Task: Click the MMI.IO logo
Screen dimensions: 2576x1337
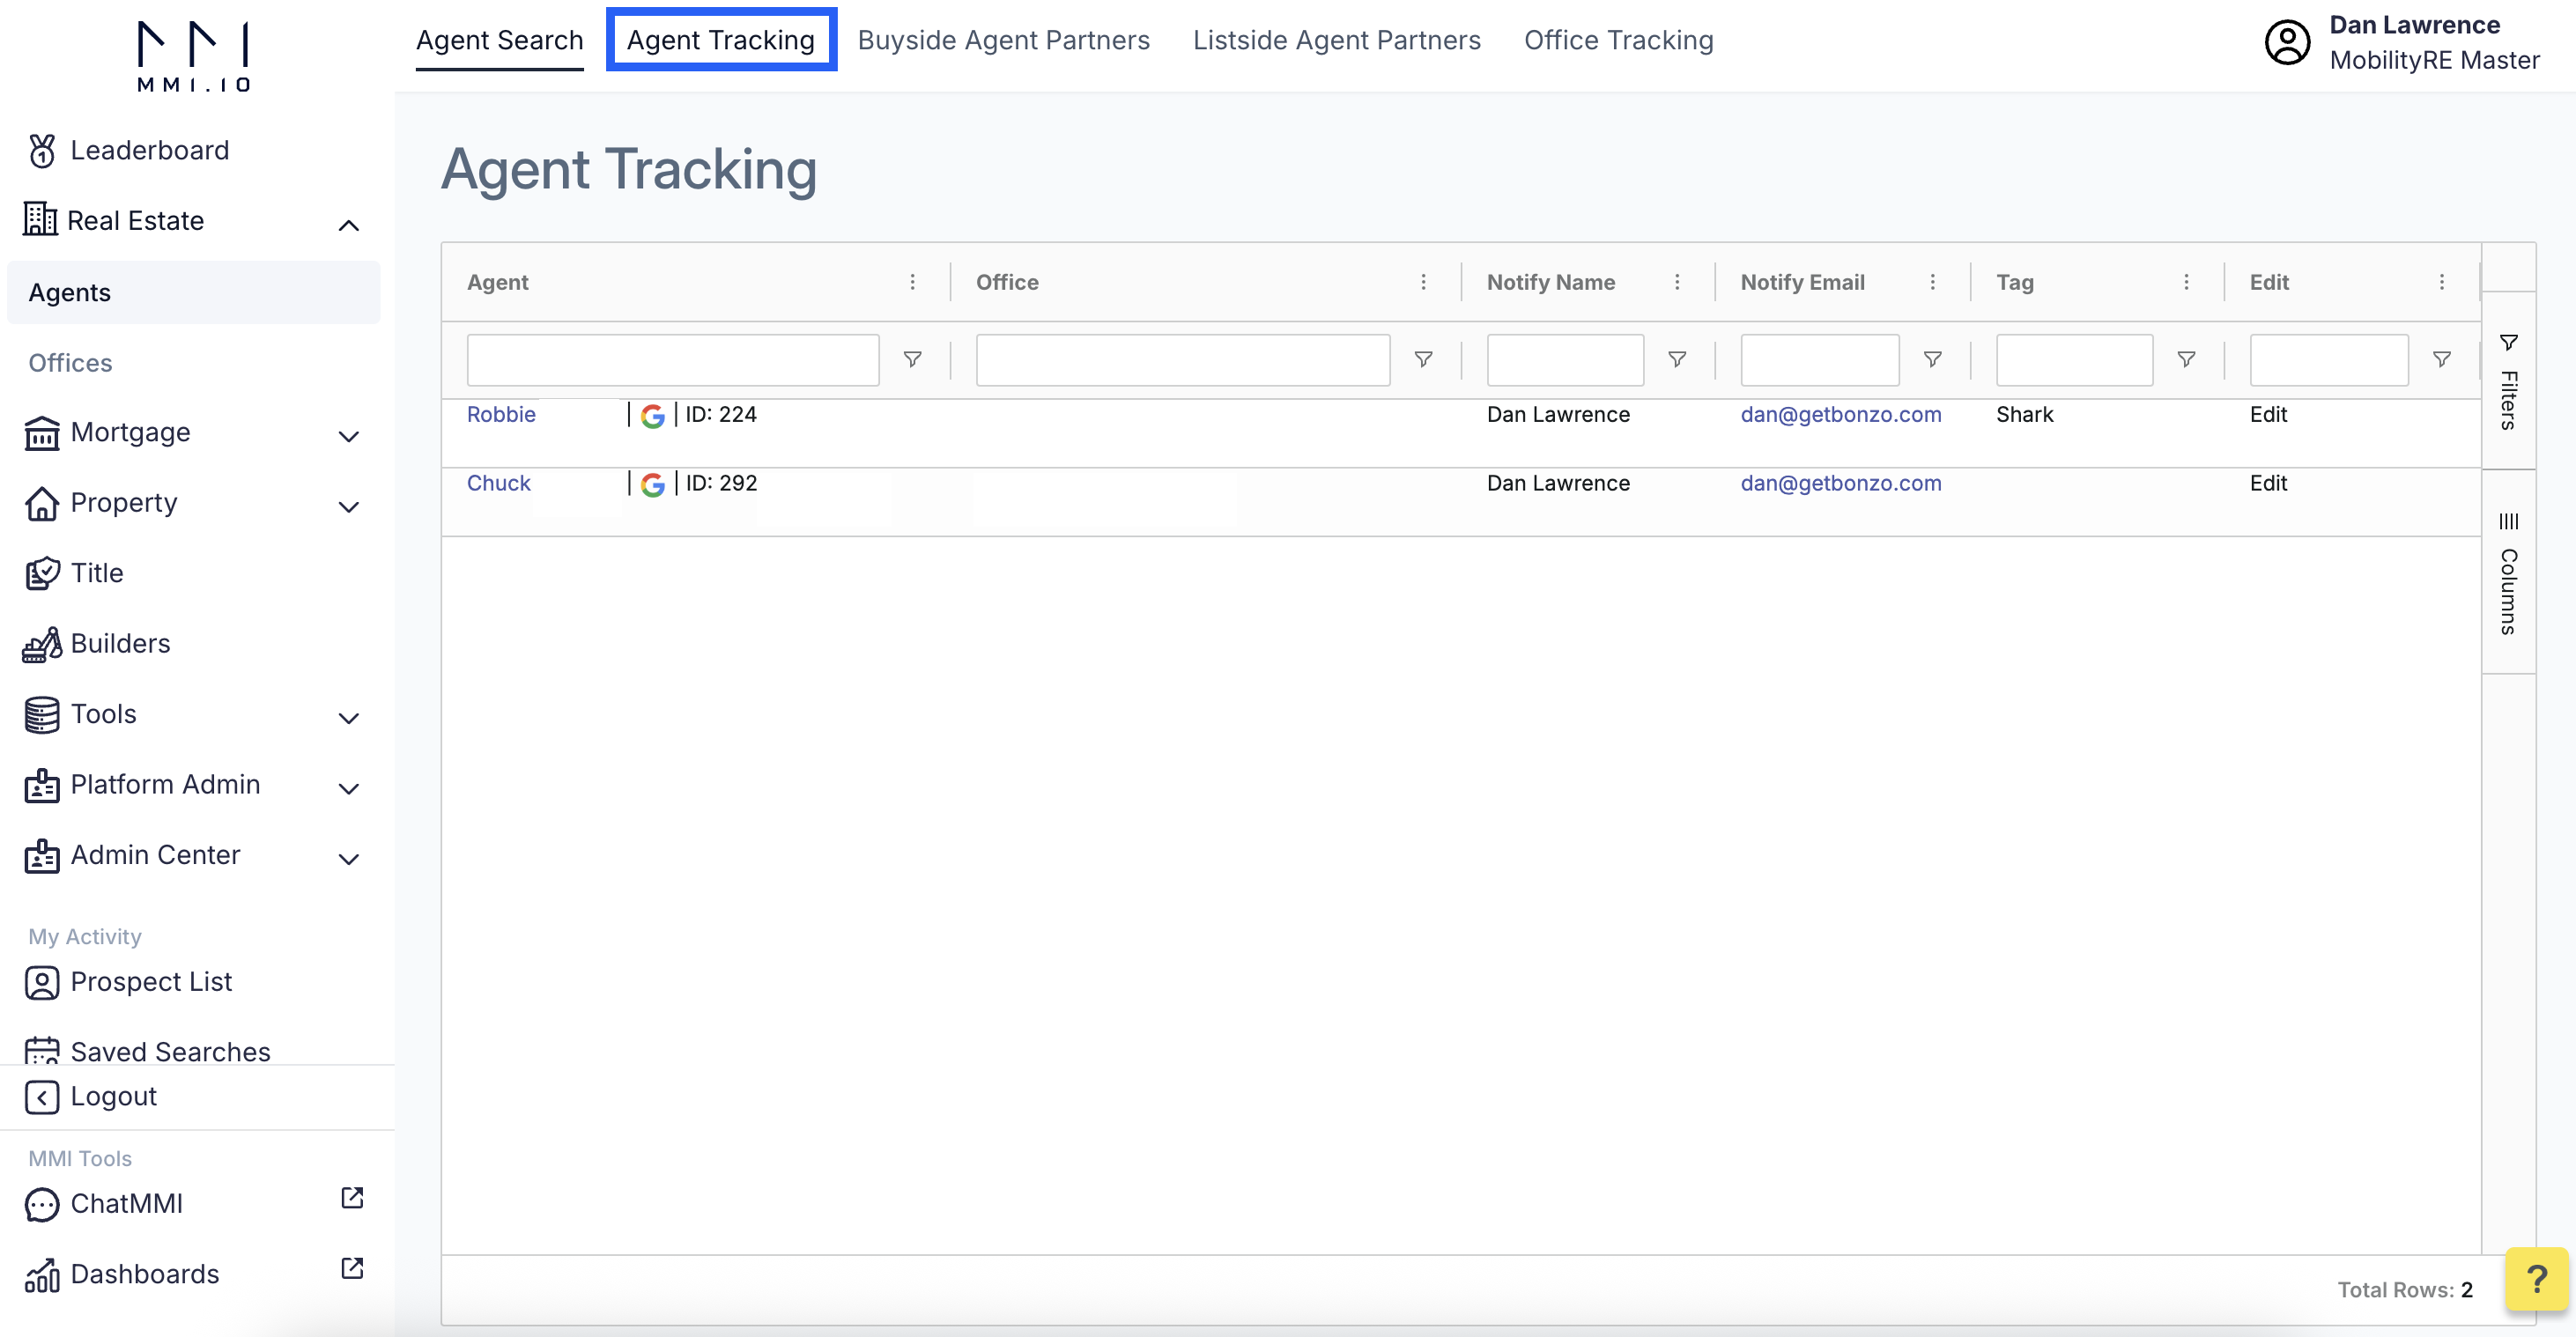Action: pyautogui.click(x=193, y=56)
